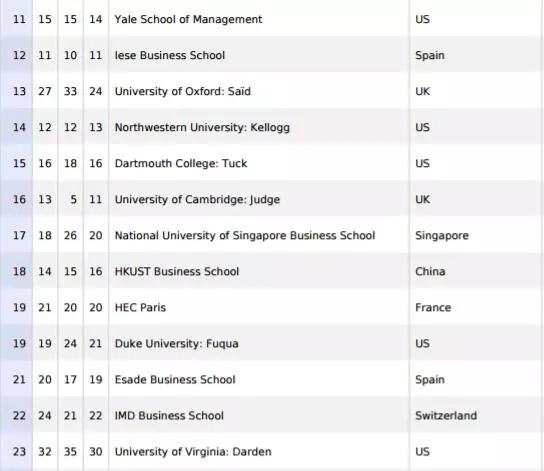Screen dimensions: 544x471
Task: Click Singapore country cell
Action: tap(442, 236)
